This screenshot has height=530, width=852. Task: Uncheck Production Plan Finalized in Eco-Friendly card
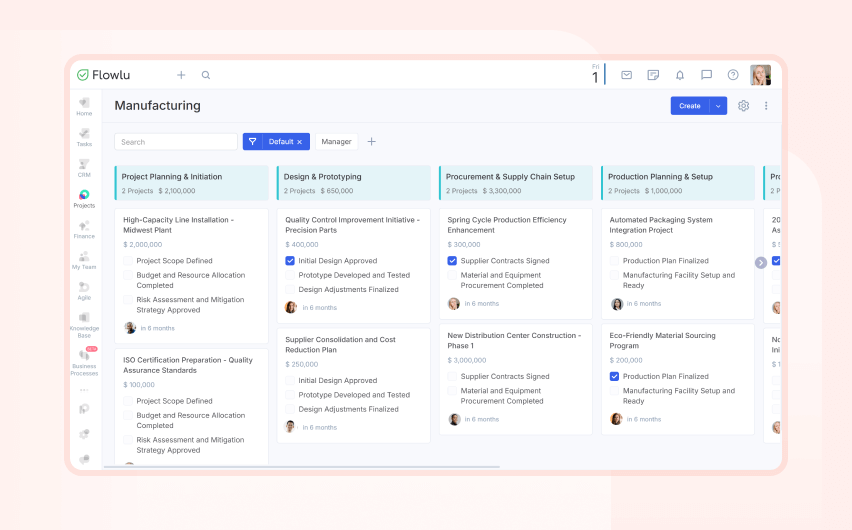point(614,377)
